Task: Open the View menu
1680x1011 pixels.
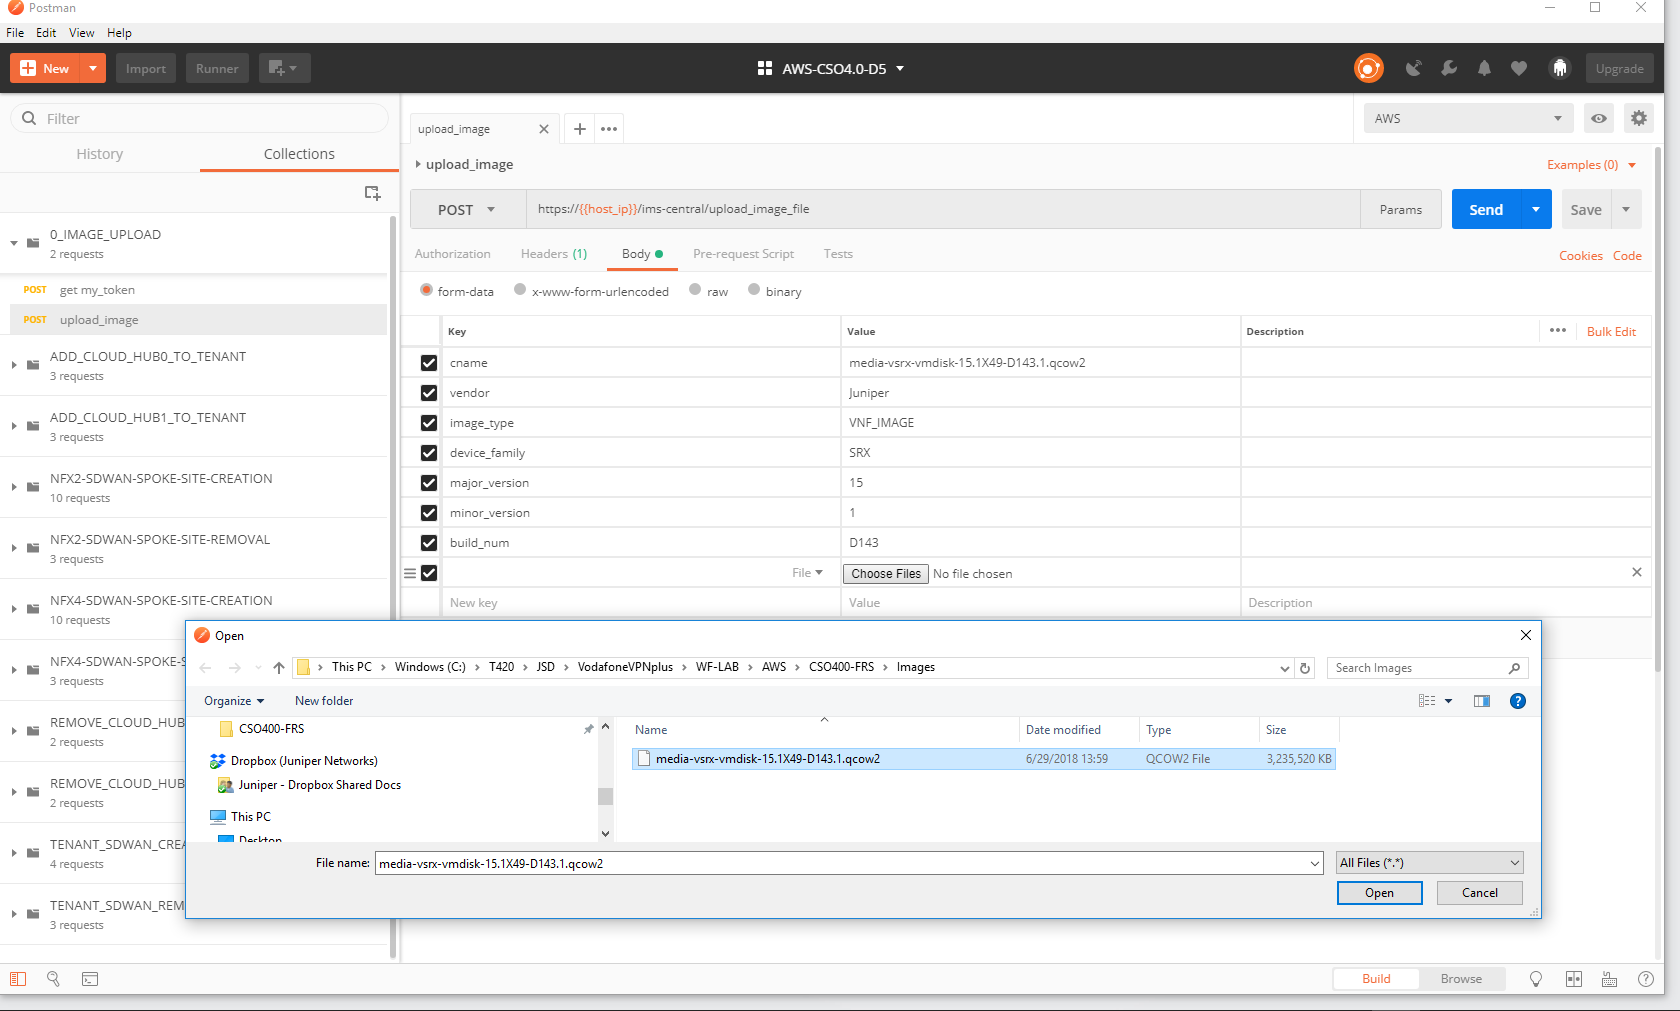Action: coord(81,32)
